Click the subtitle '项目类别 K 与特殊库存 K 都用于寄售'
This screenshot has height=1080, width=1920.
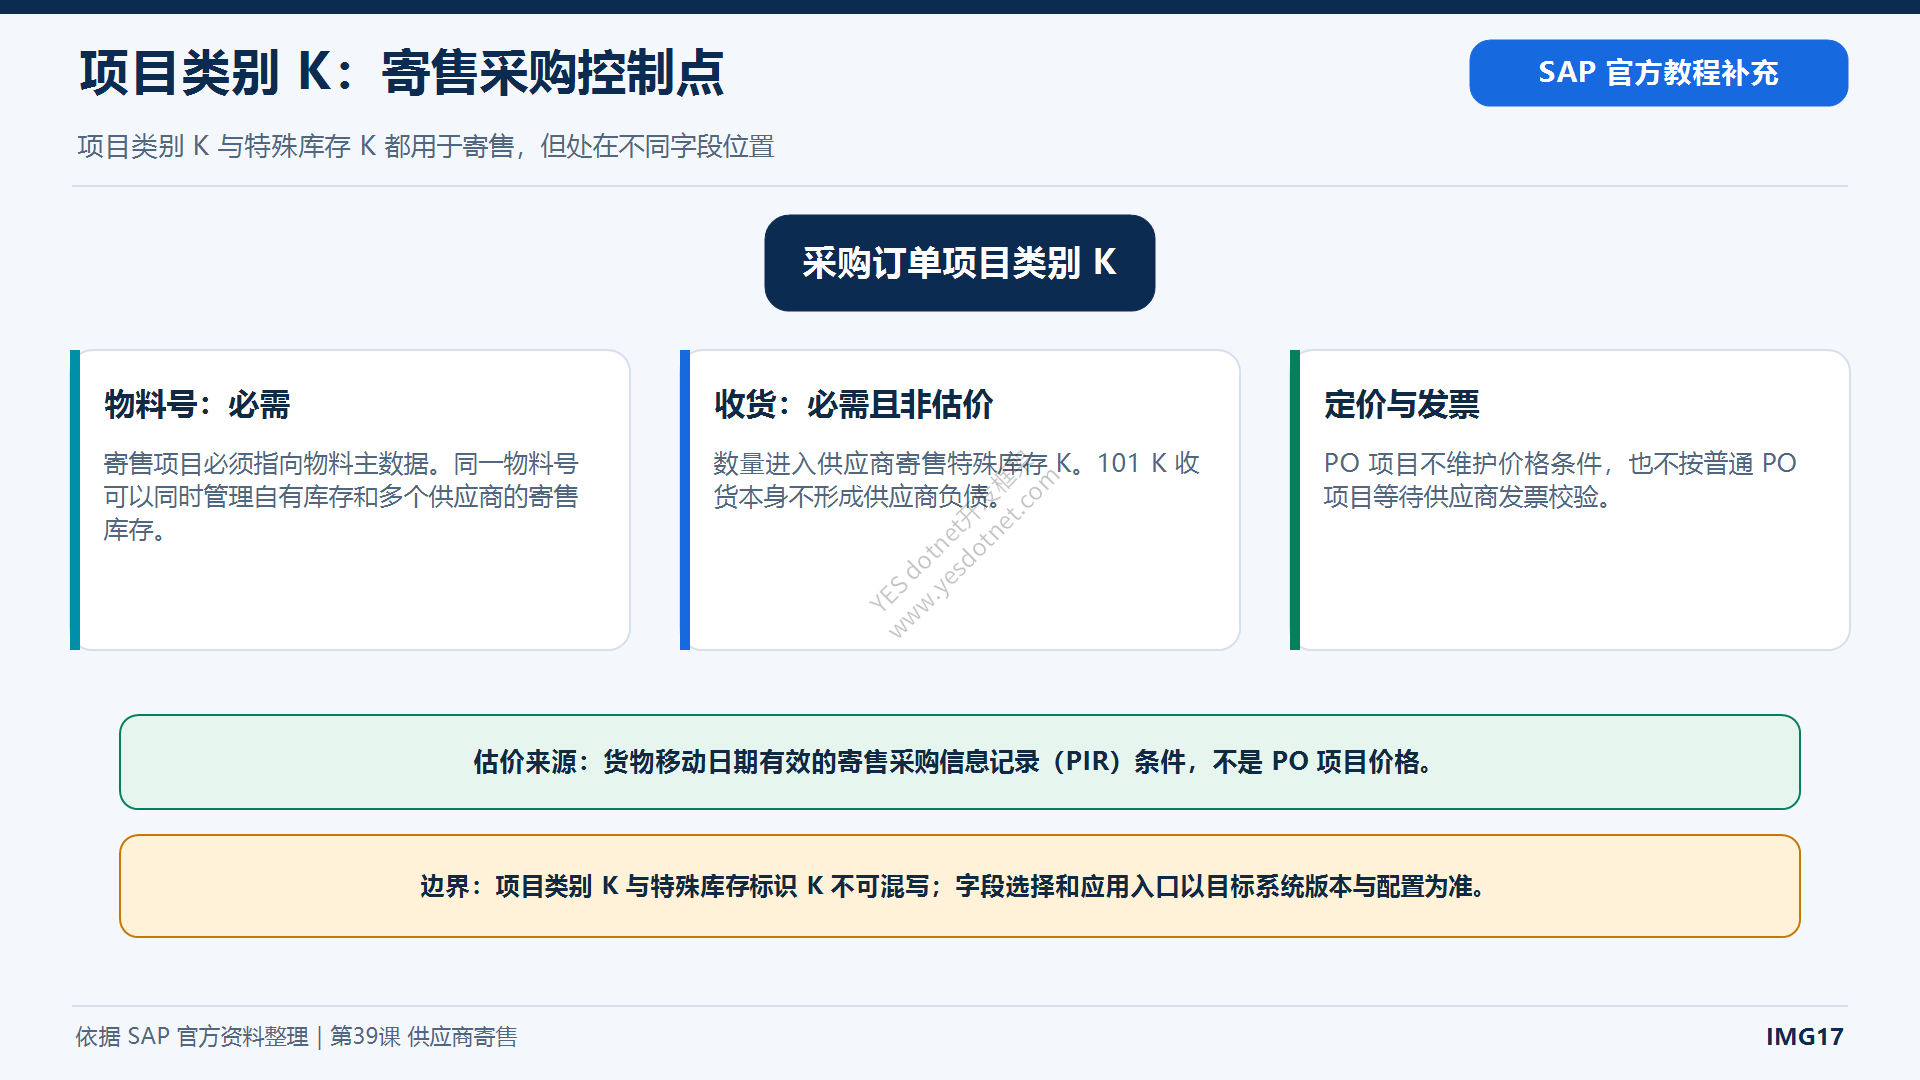(x=296, y=147)
